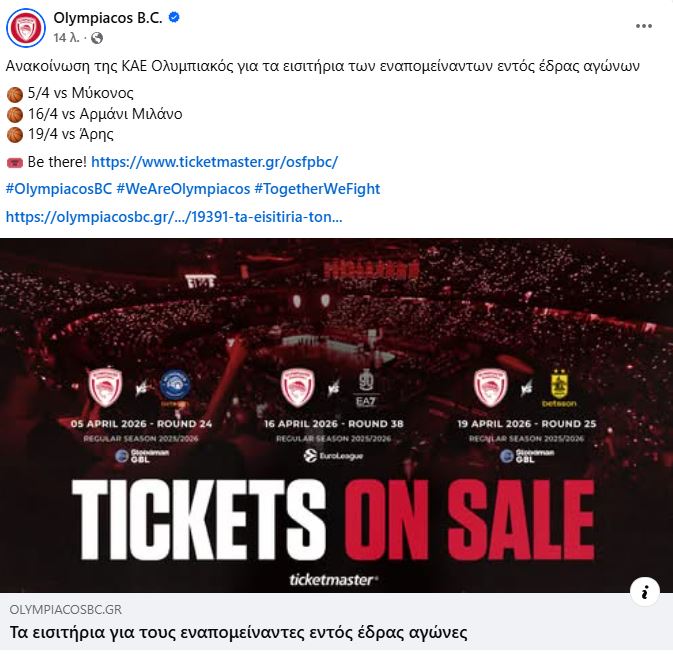This screenshot has width=673, height=654.
Task: Open the 14 λ. post timestamp
Action: click(67, 38)
